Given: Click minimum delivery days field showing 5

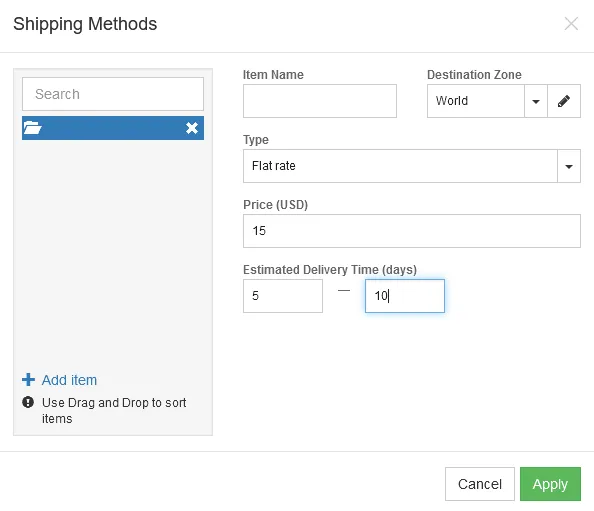Looking at the screenshot, I should click(283, 296).
